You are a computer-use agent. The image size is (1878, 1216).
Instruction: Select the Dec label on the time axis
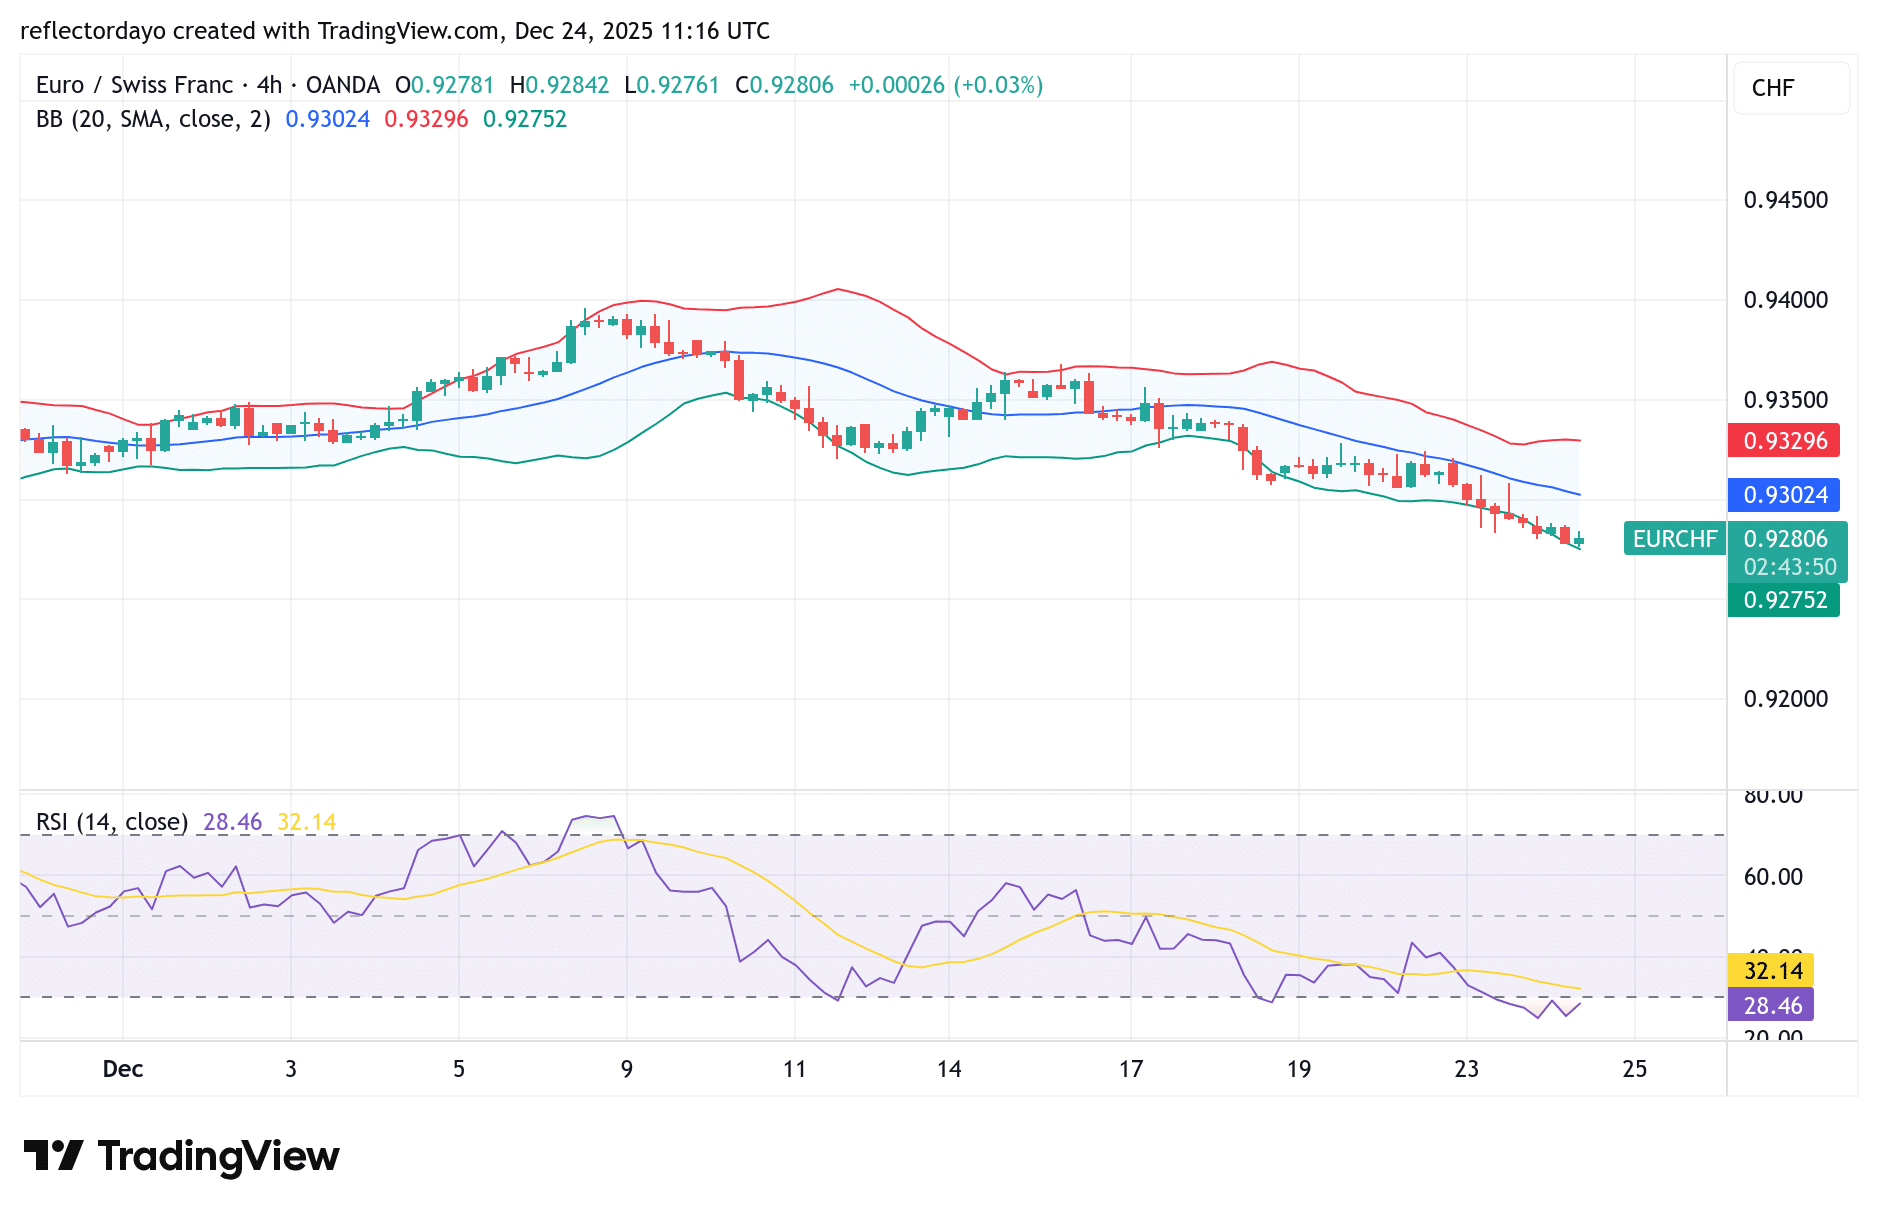(124, 1068)
